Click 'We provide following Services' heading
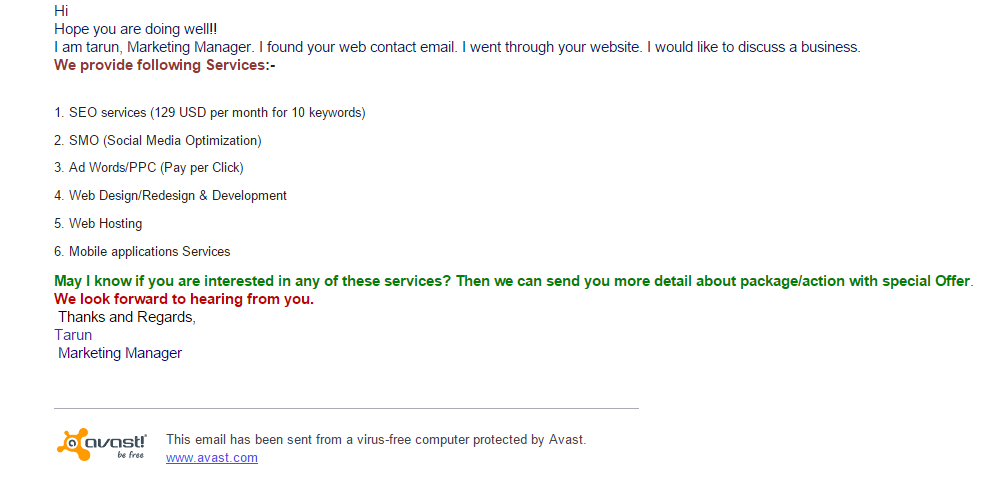 (165, 65)
